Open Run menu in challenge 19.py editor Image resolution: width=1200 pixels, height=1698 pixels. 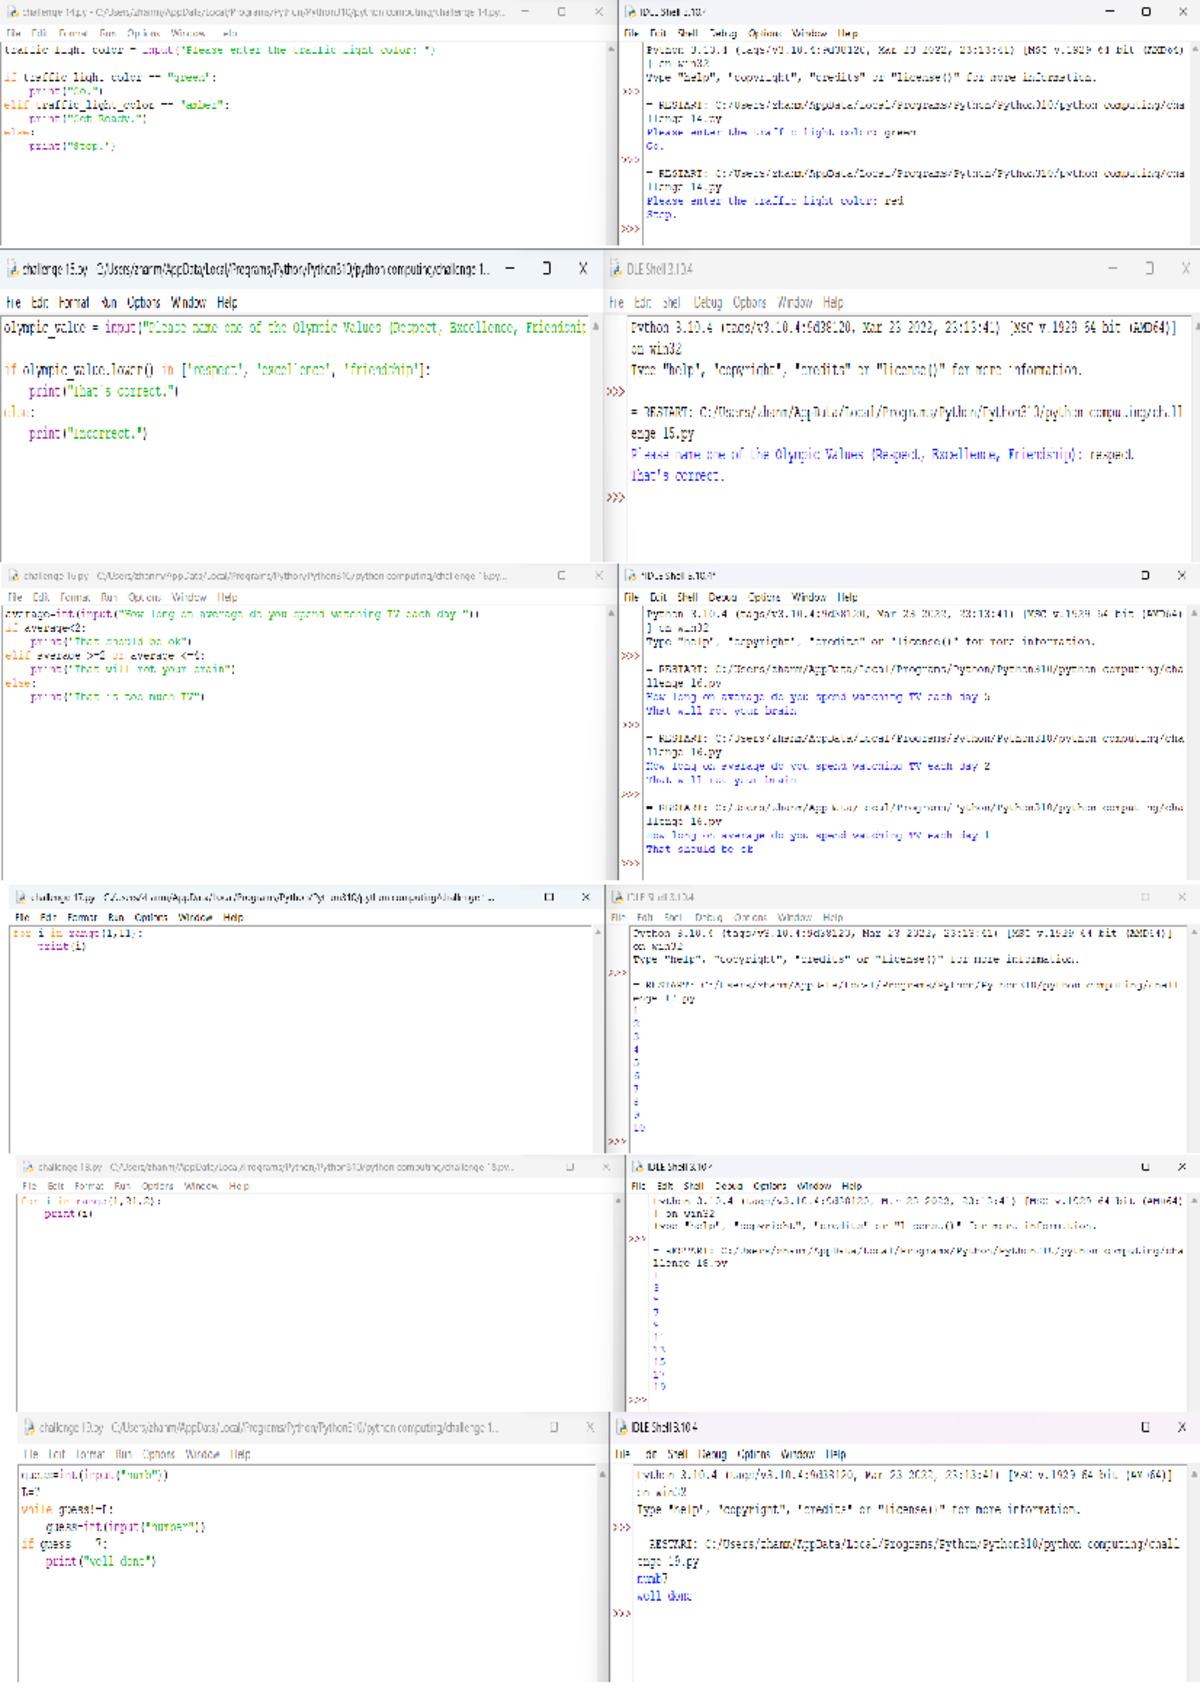(124, 1454)
